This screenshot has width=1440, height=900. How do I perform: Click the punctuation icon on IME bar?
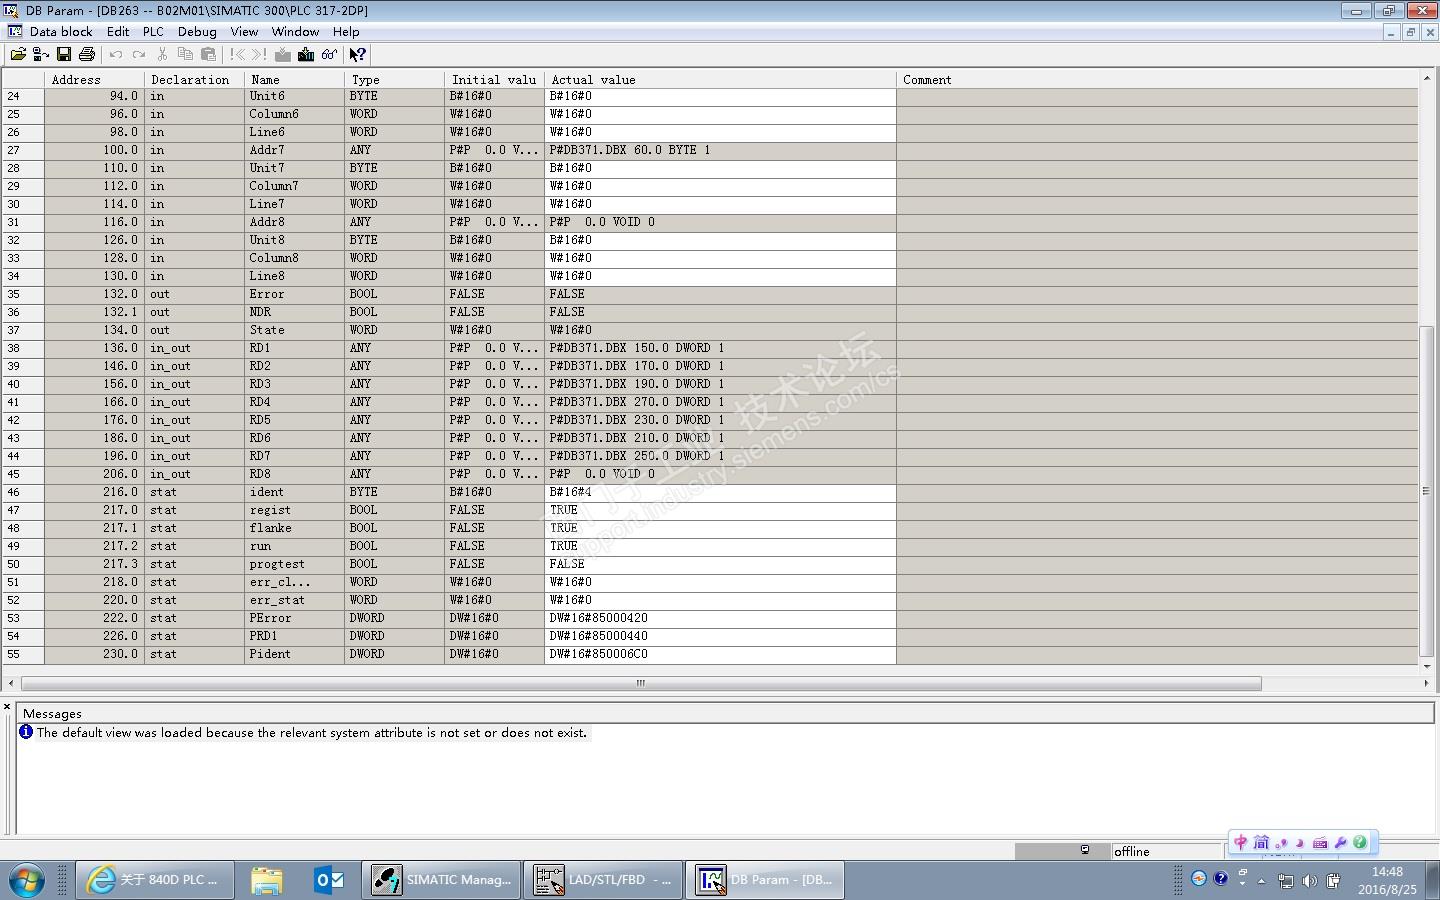pos(1282,843)
